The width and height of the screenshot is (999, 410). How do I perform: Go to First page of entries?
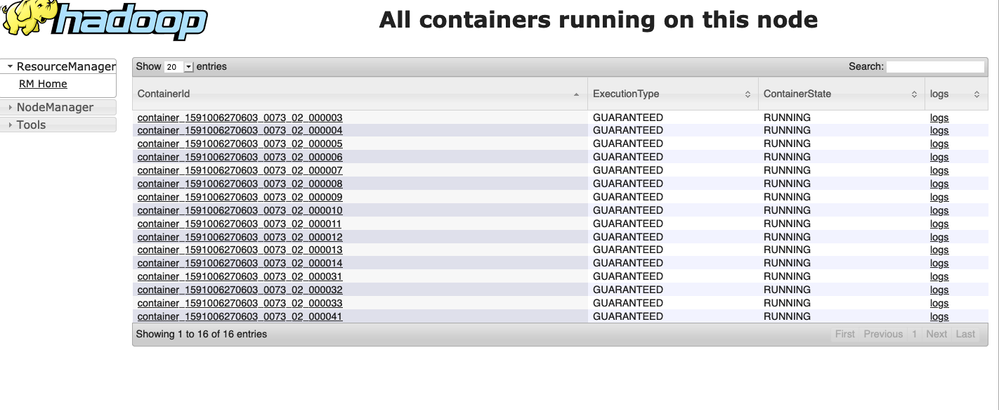(845, 334)
